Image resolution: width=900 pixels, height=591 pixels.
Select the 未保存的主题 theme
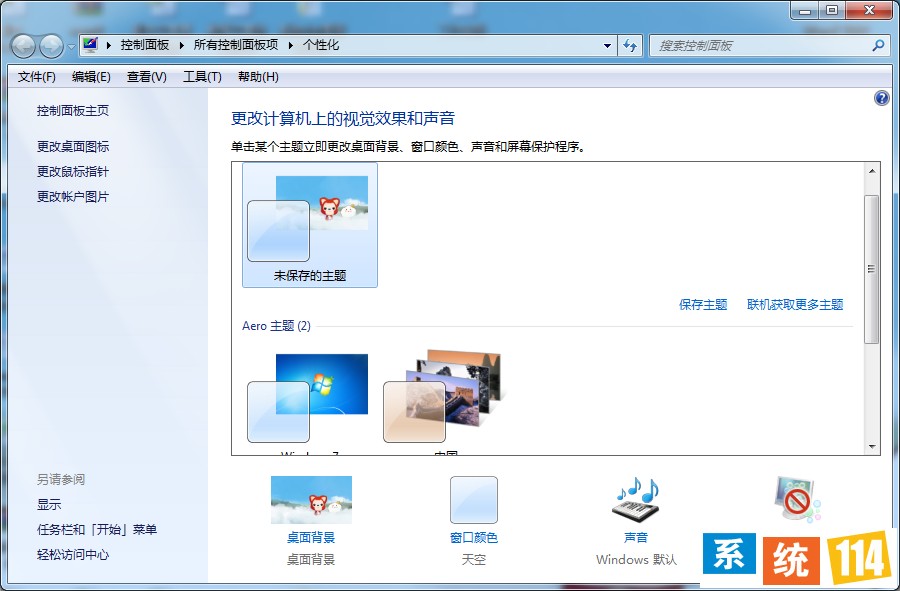tap(309, 225)
